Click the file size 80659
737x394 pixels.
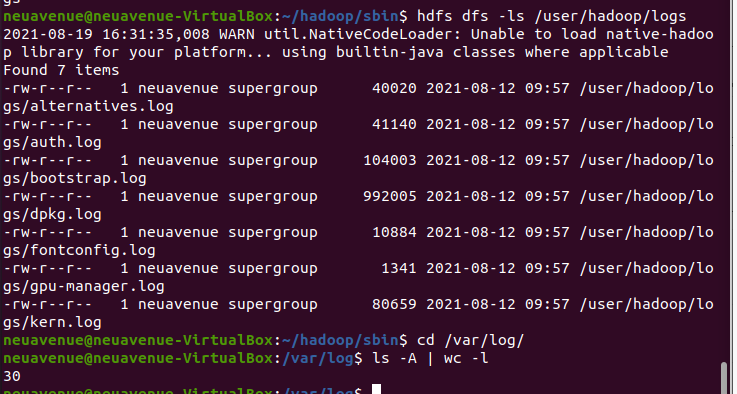[394, 304]
